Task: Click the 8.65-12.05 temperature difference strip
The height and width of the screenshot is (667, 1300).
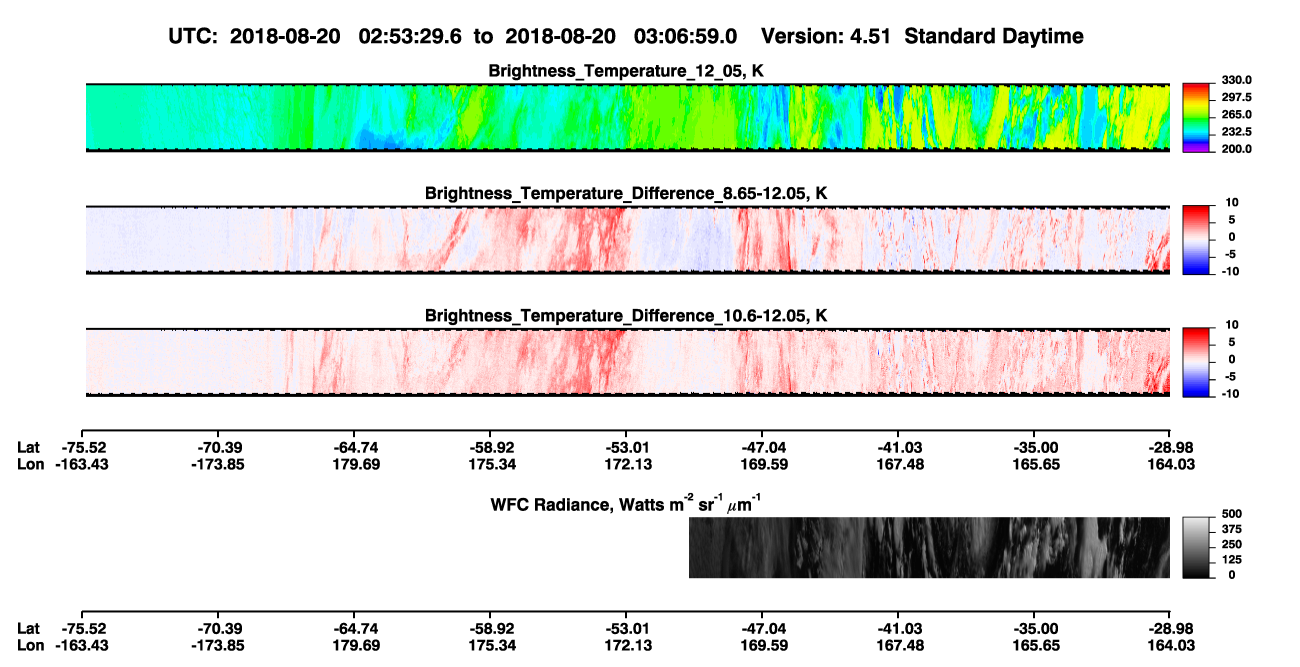Action: pos(628,240)
